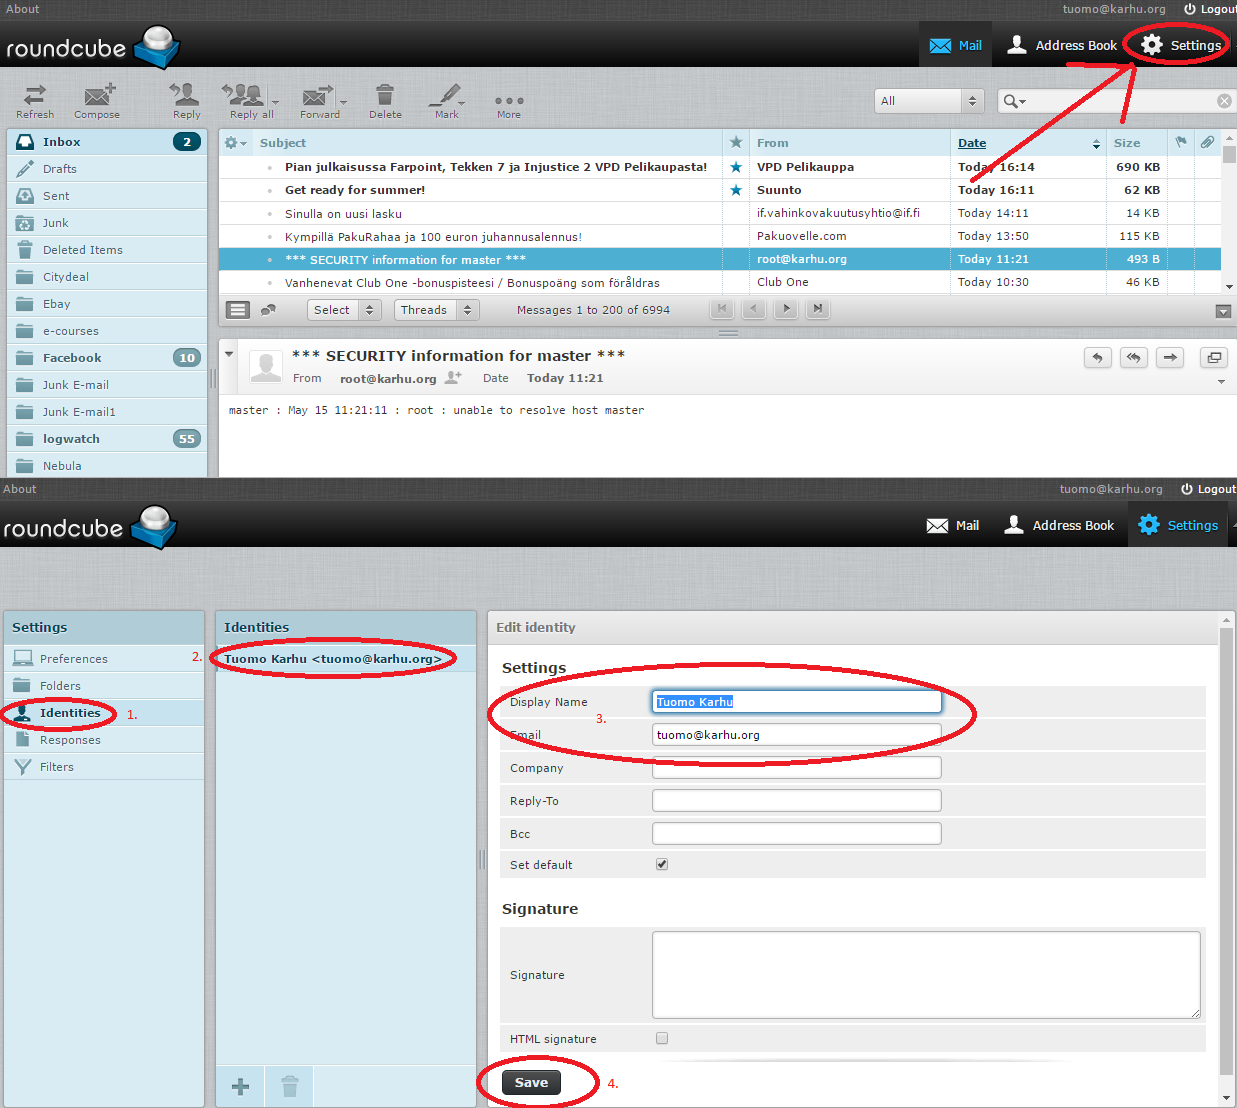The width and height of the screenshot is (1237, 1108).
Task: Open message in new window icon
Action: coord(1214,358)
